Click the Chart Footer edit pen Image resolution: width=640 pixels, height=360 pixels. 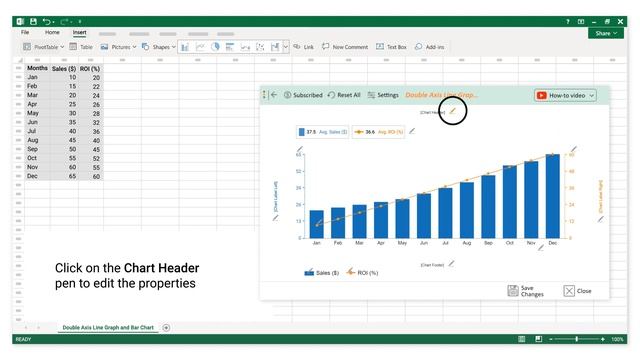tap(451, 264)
